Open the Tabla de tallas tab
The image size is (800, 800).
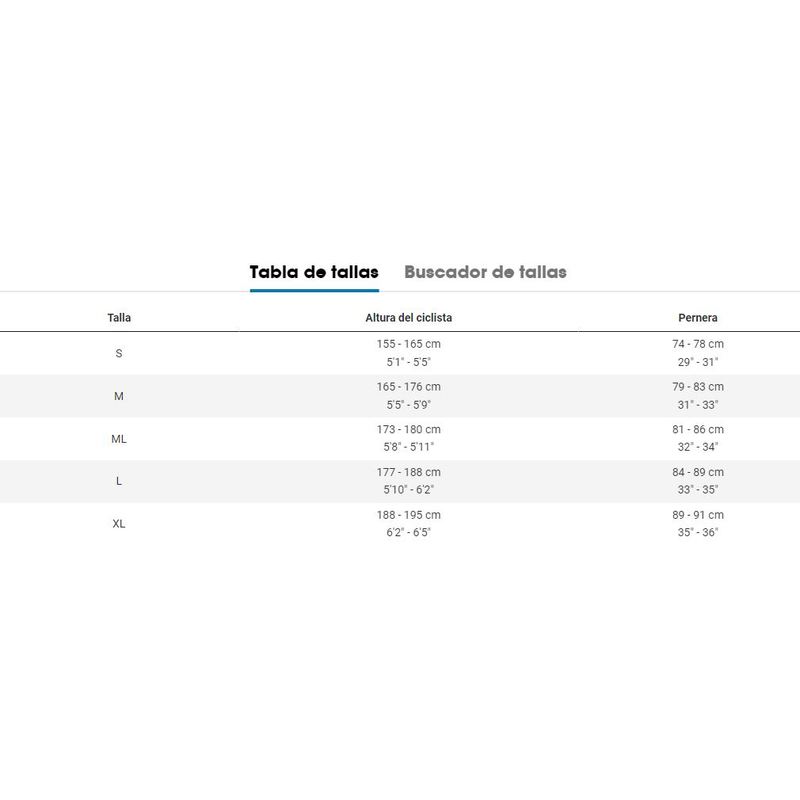pos(314,272)
